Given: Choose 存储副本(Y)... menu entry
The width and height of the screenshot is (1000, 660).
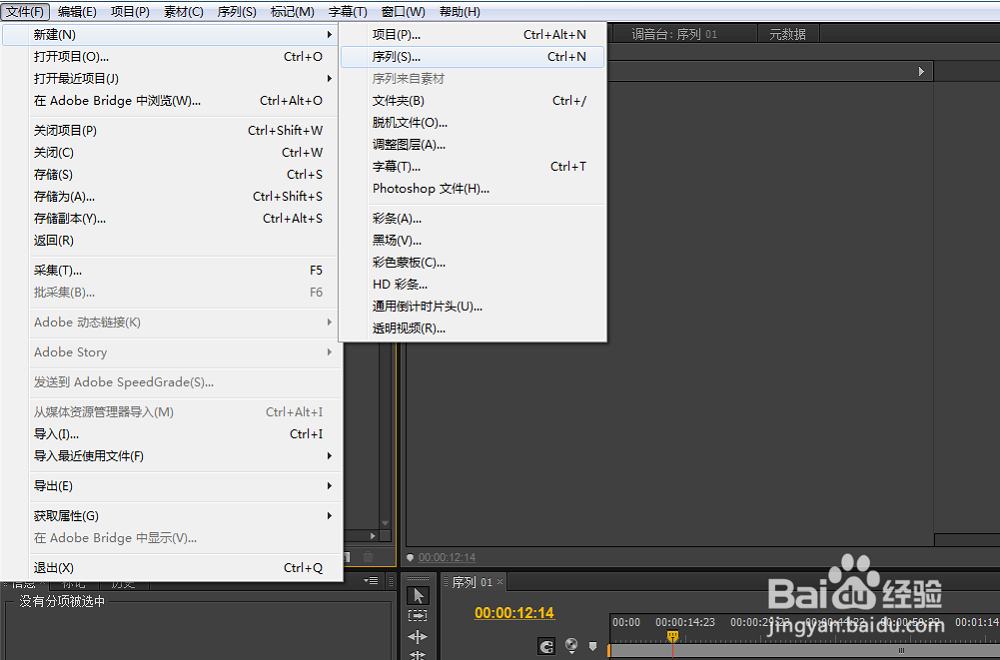Looking at the screenshot, I should [170, 218].
